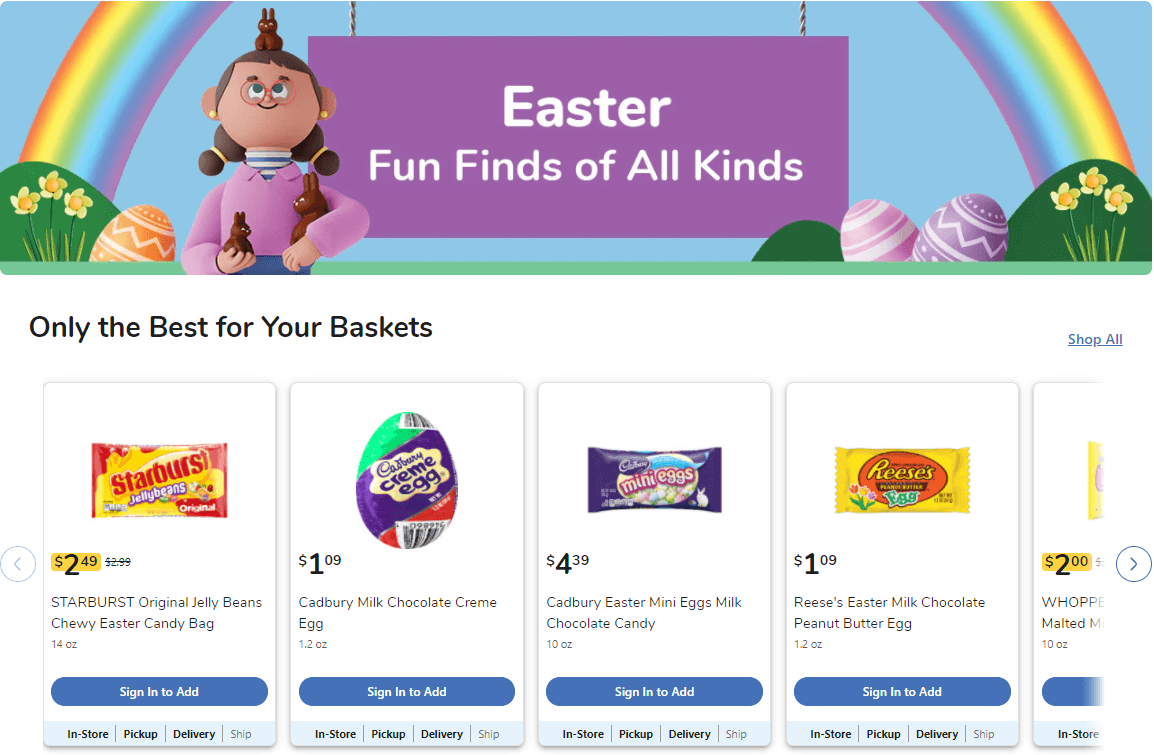Image resolution: width=1154 pixels, height=755 pixels.
Task: Sign In to Add the Starburst Jelly Beans
Action: click(158, 691)
